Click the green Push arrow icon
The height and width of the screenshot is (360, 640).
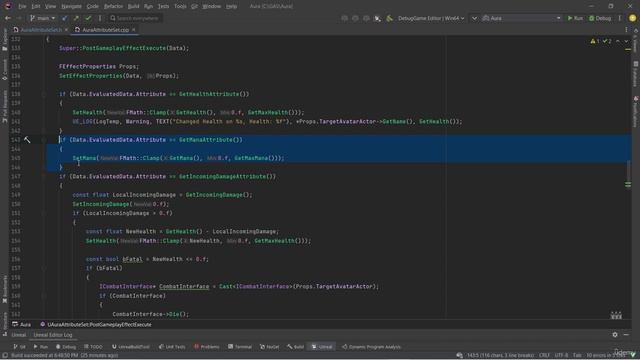[76, 18]
